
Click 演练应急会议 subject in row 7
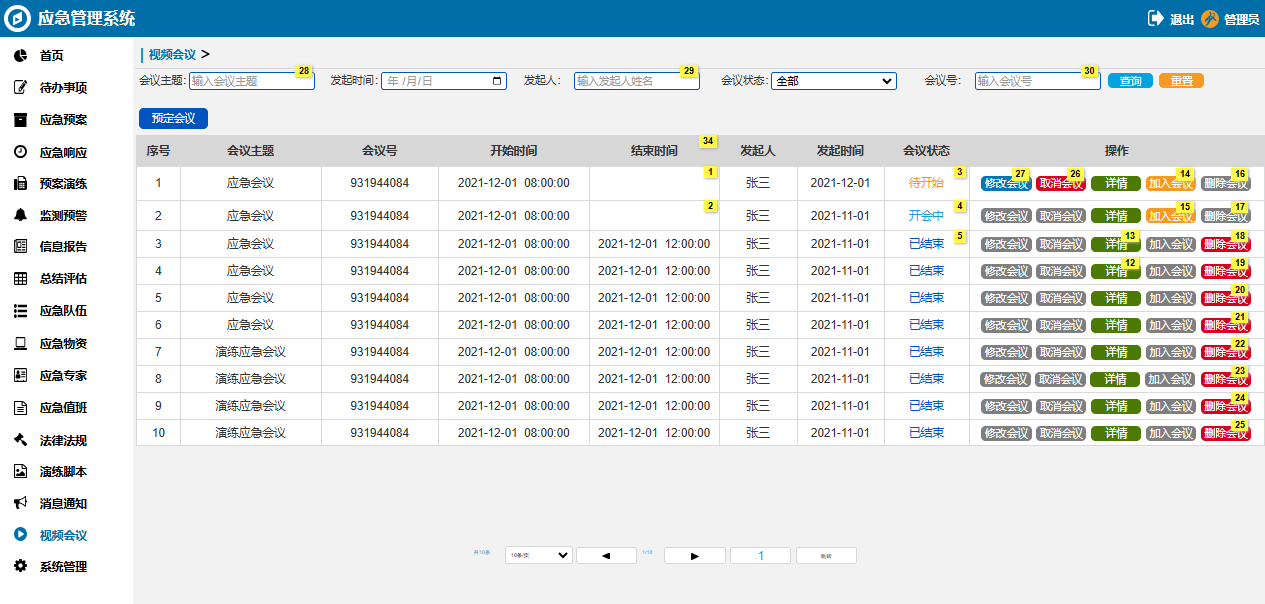[250, 352]
